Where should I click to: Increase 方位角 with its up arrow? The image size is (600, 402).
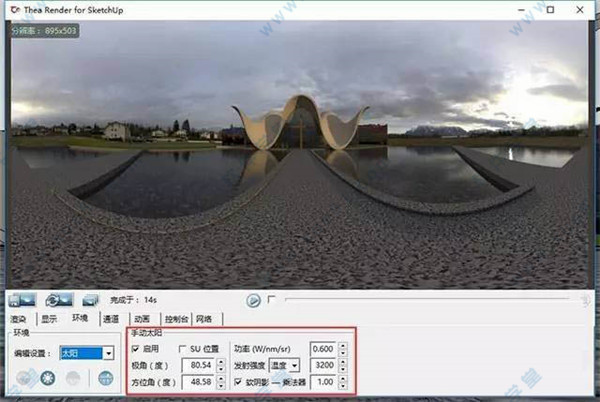click(221, 378)
